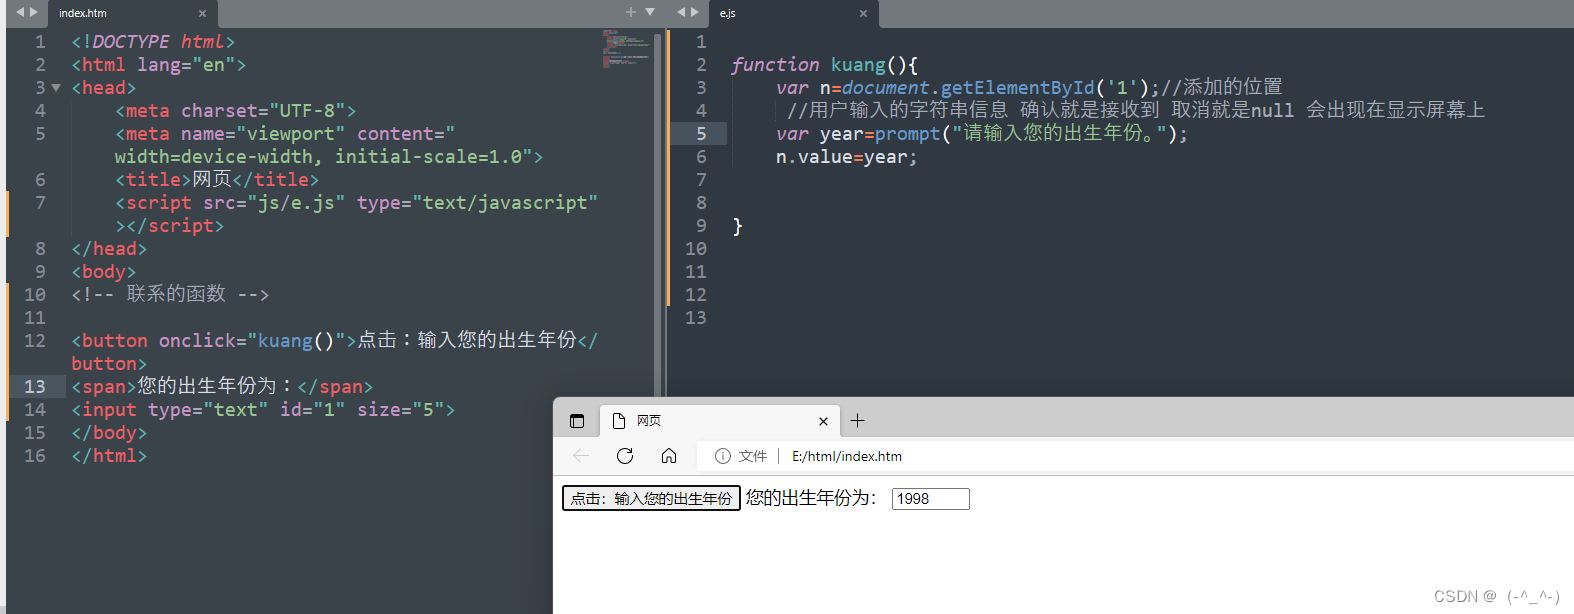Click the code minimap in index.htm pane
Screen dimensions: 1574x614
tap(625, 48)
